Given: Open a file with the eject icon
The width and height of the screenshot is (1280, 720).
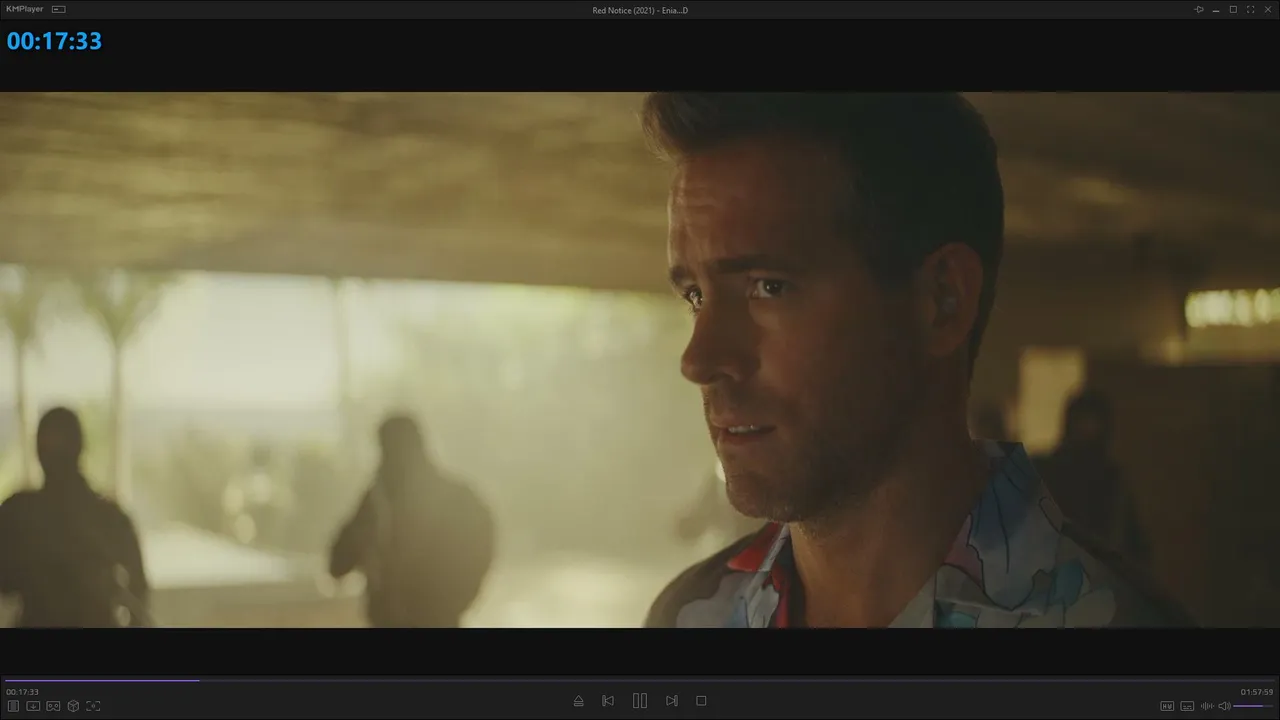Looking at the screenshot, I should (578, 701).
